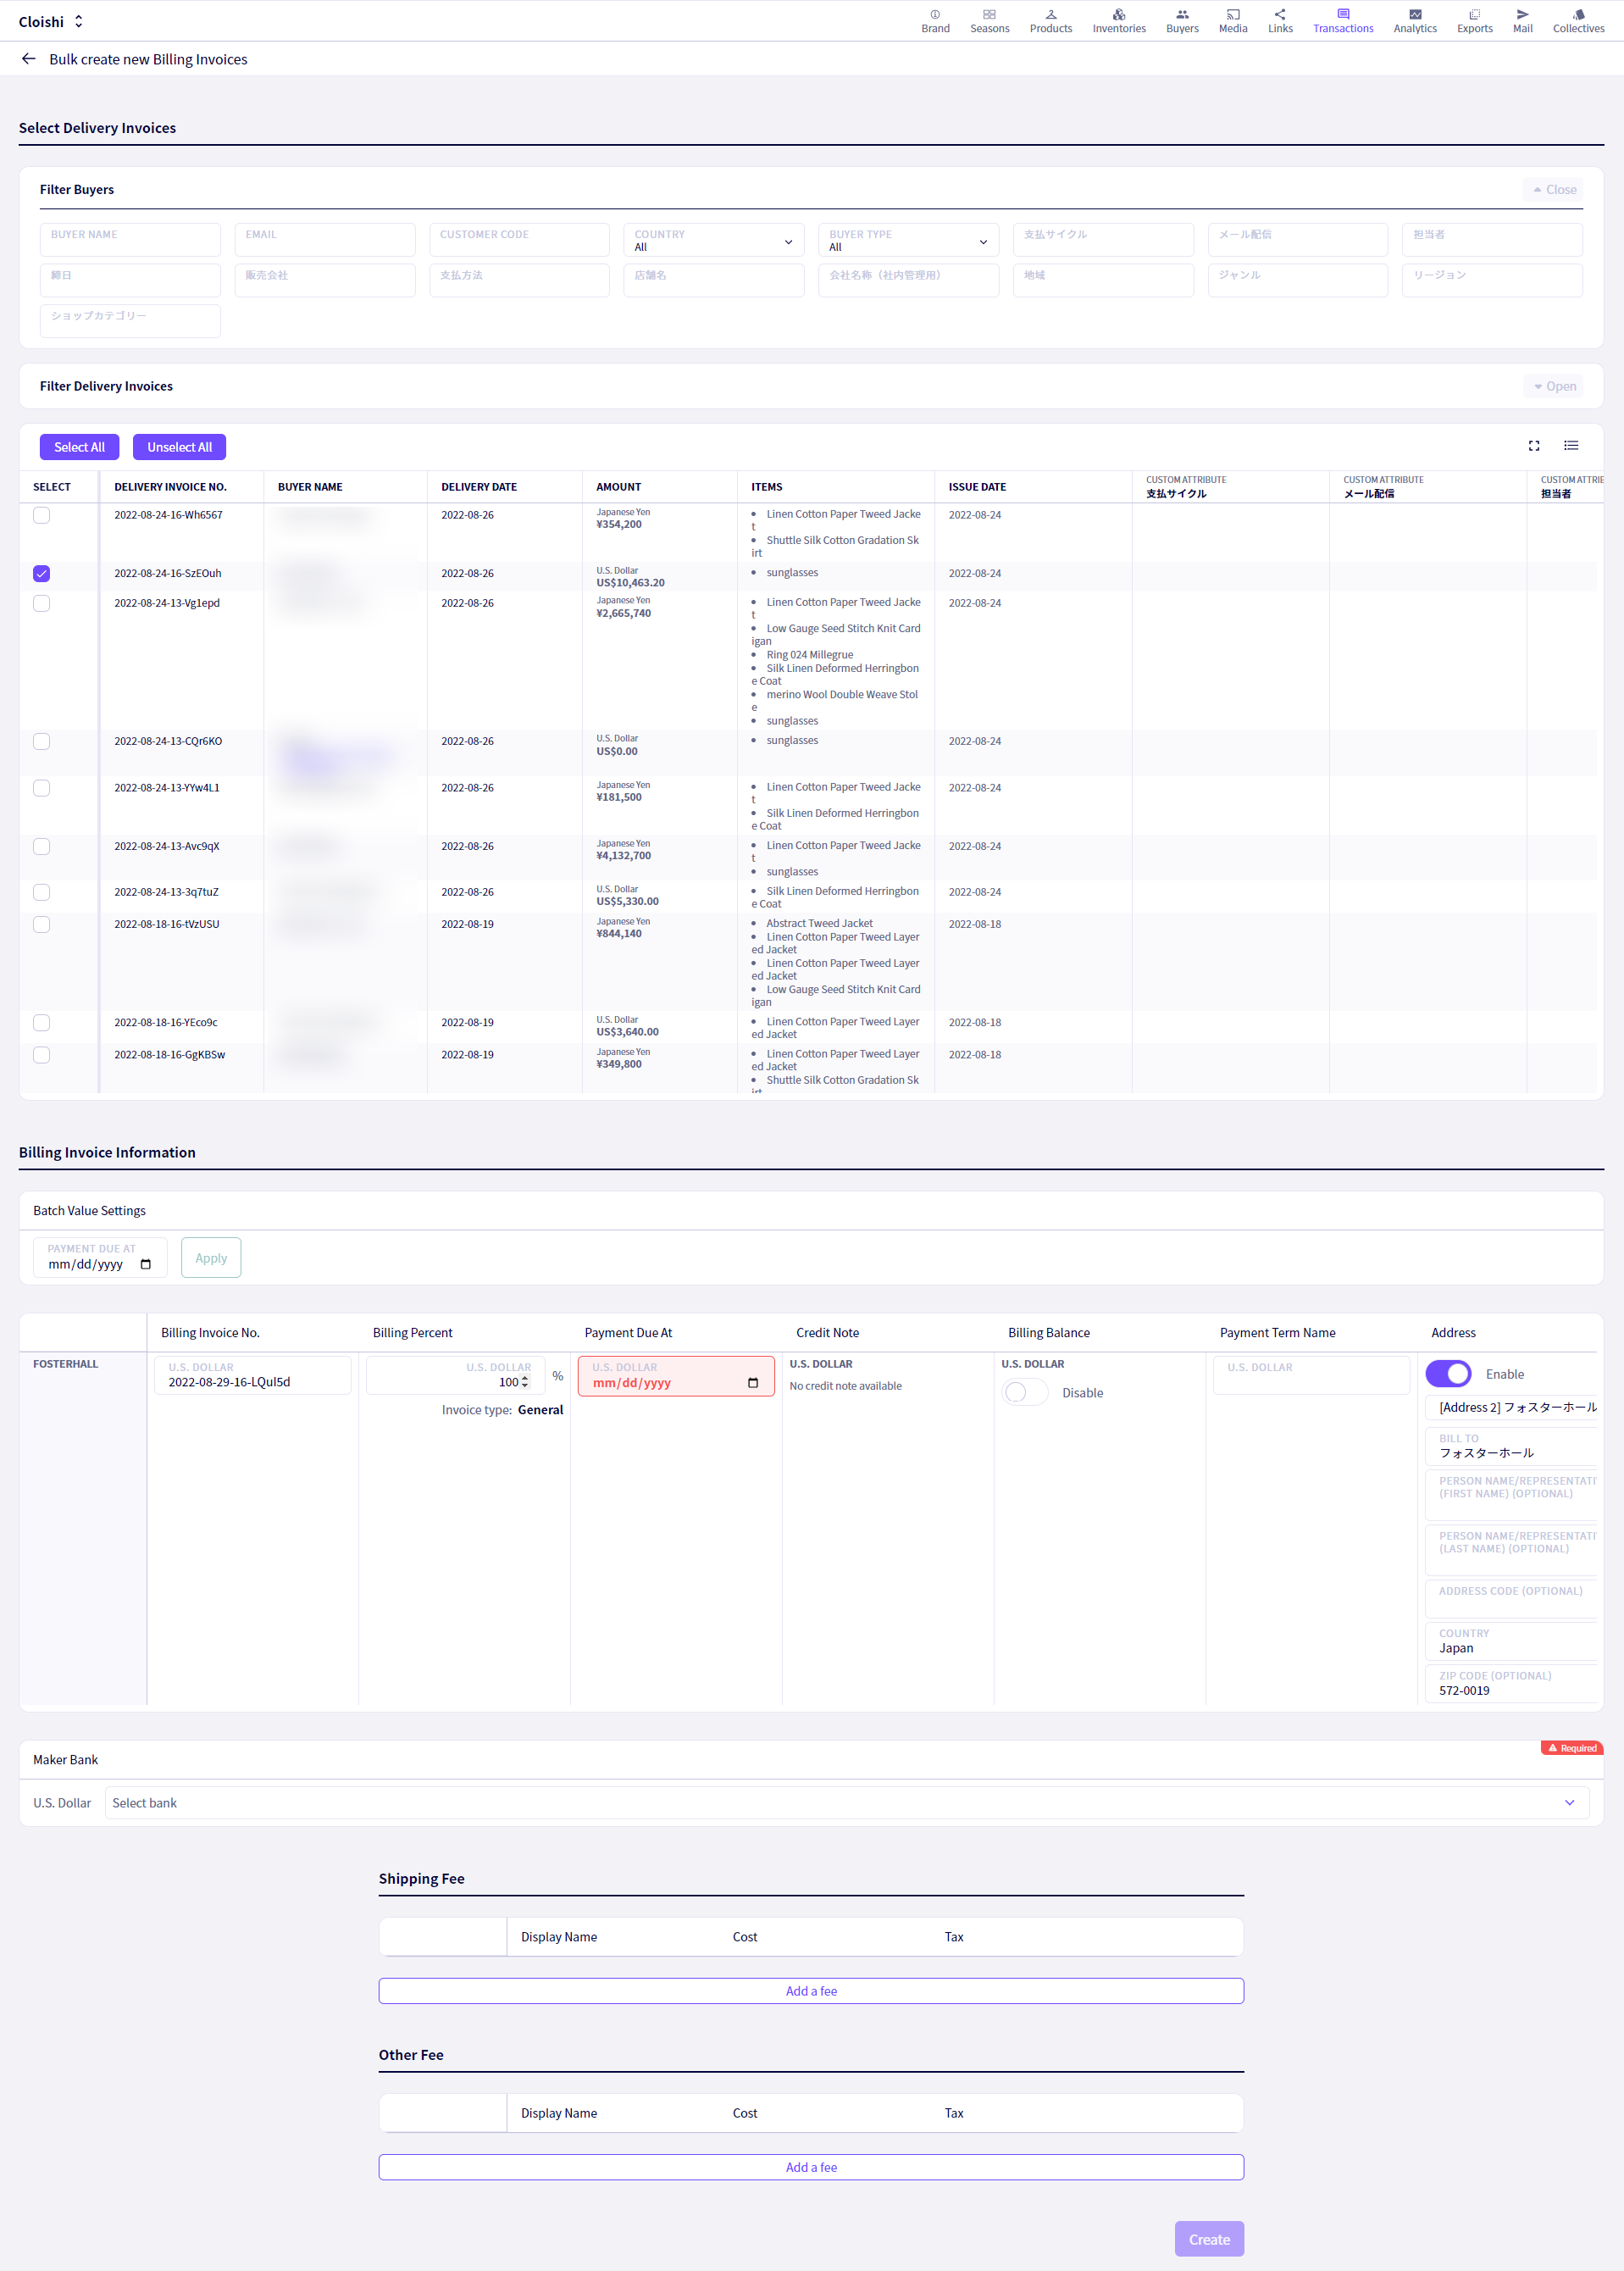The height and width of the screenshot is (2271, 1624).
Task: Uncheck invoice 2022-08-24-16-SzEOuh checkbox
Action: tap(41, 573)
